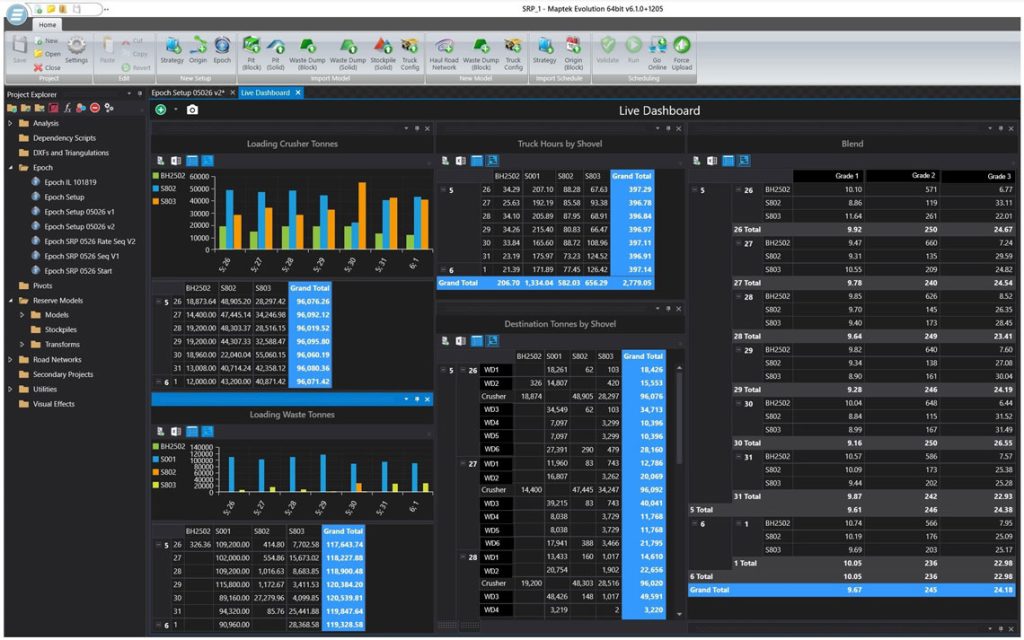This screenshot has width=1024, height=640.
Task: Import Waste Dump (Block) in Import Model group
Action: 307,54
